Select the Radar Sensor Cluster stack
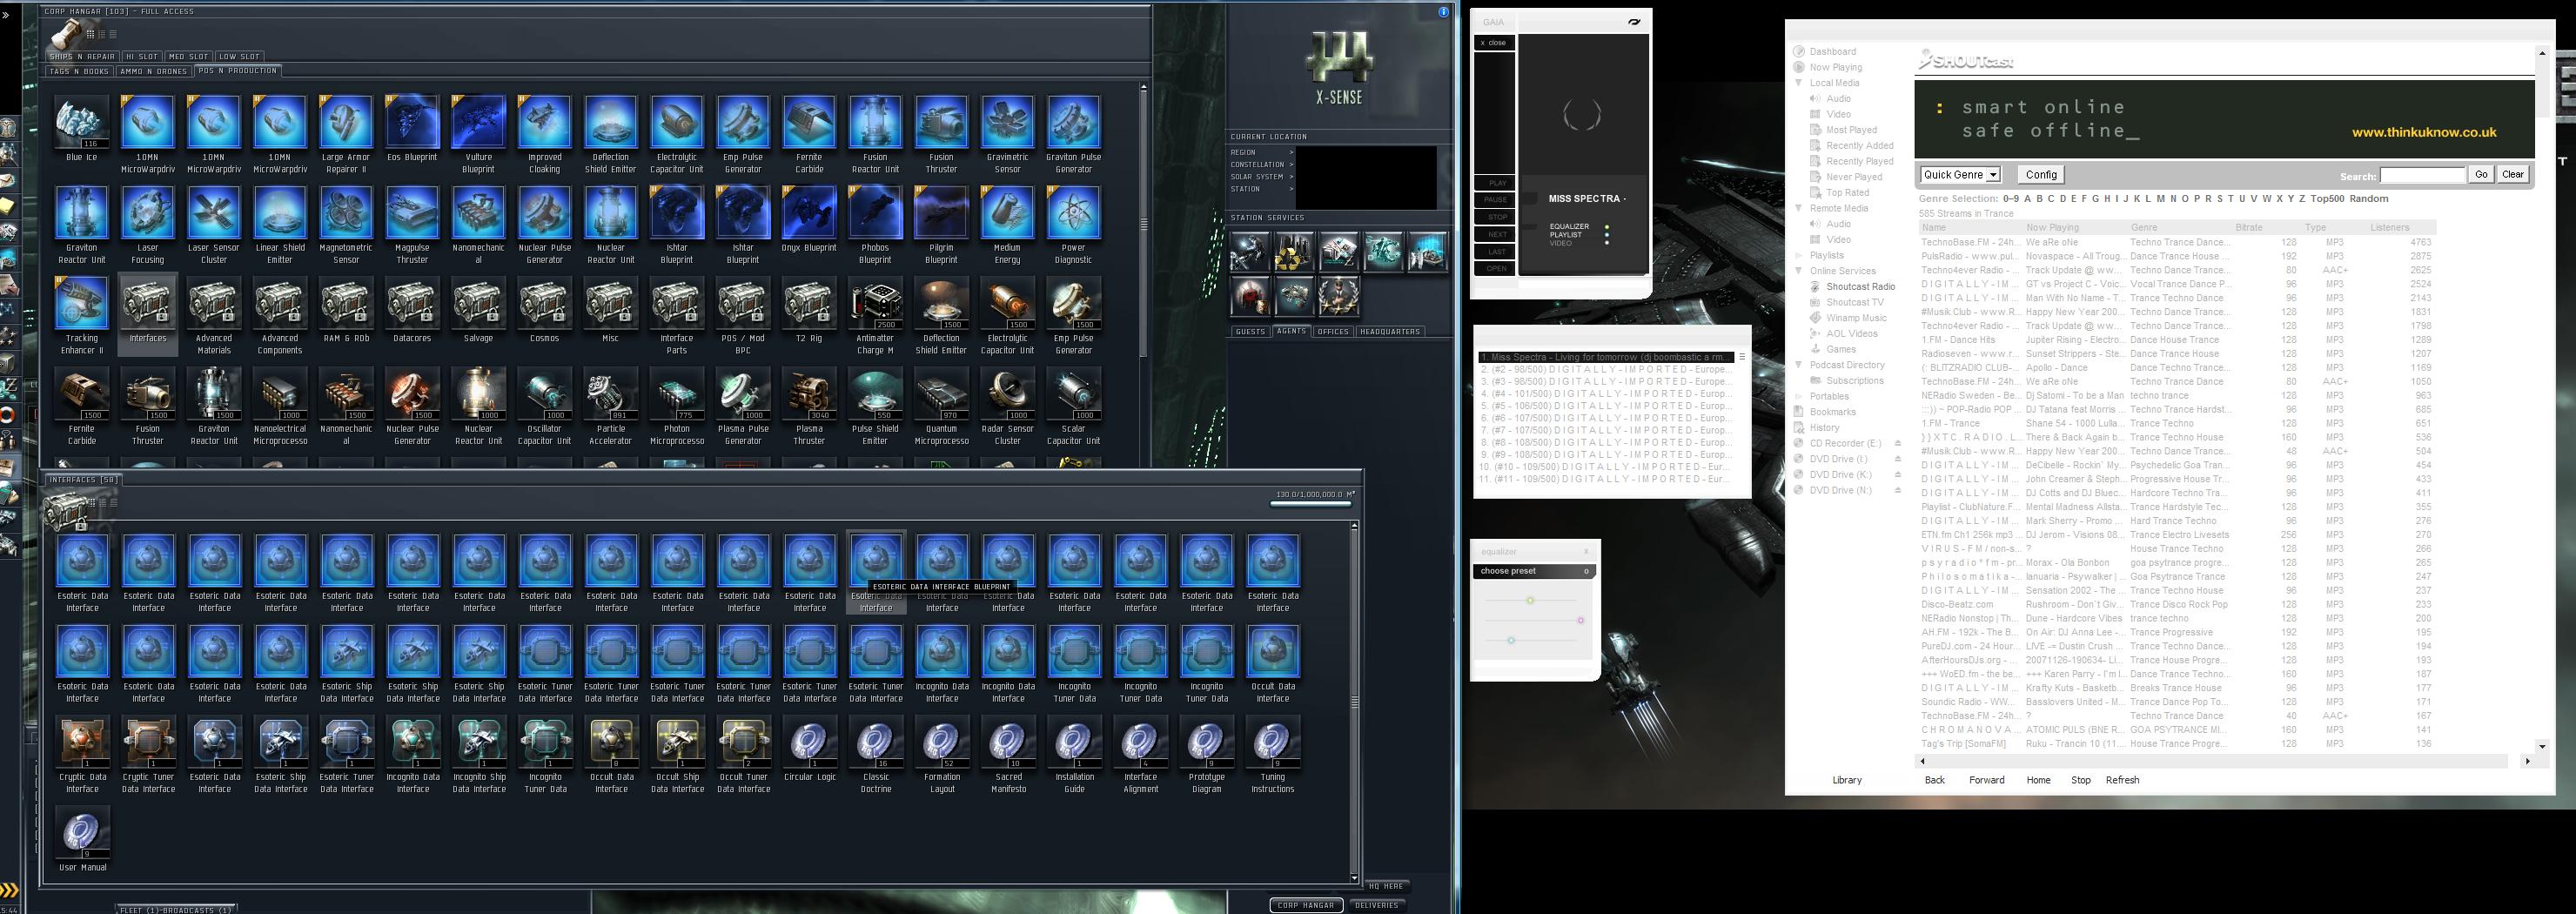Image resolution: width=2576 pixels, height=914 pixels. click(x=1007, y=394)
